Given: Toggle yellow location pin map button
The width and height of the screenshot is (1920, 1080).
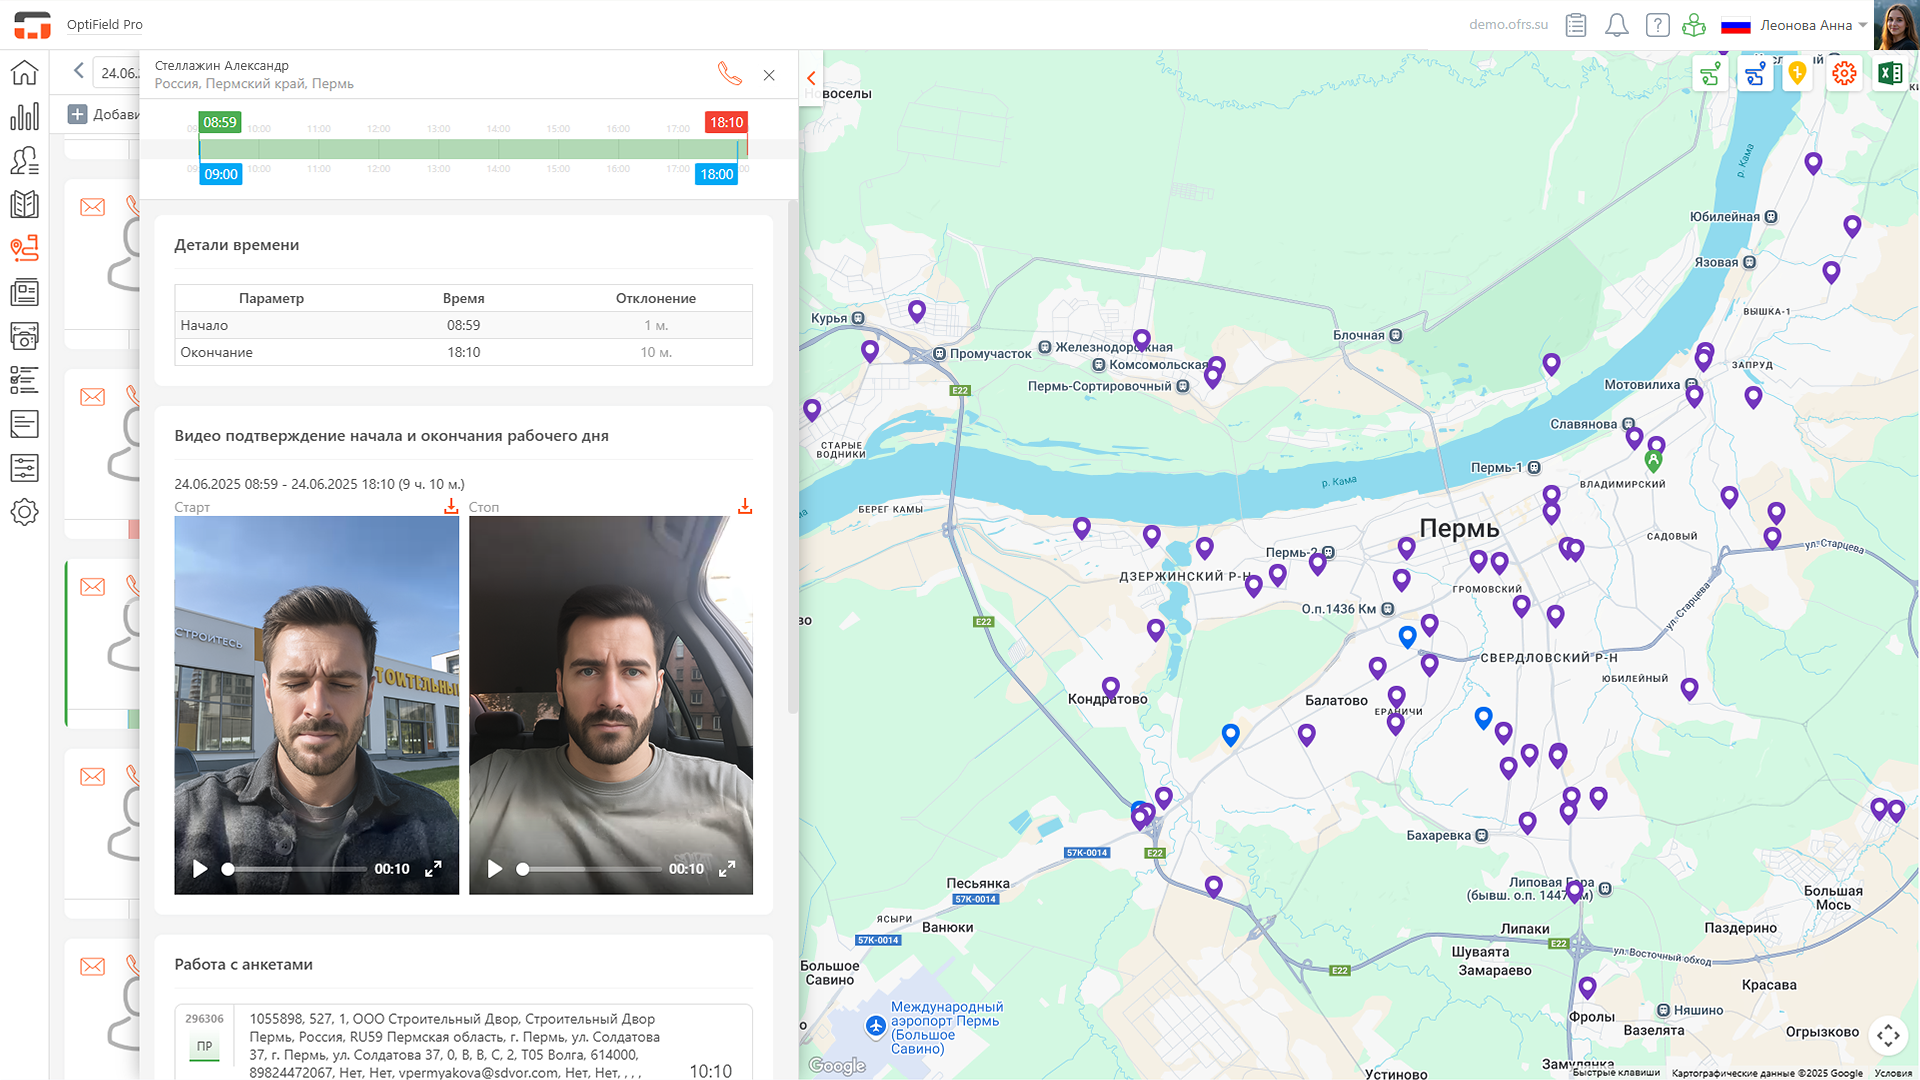Looking at the screenshot, I should (x=1798, y=74).
